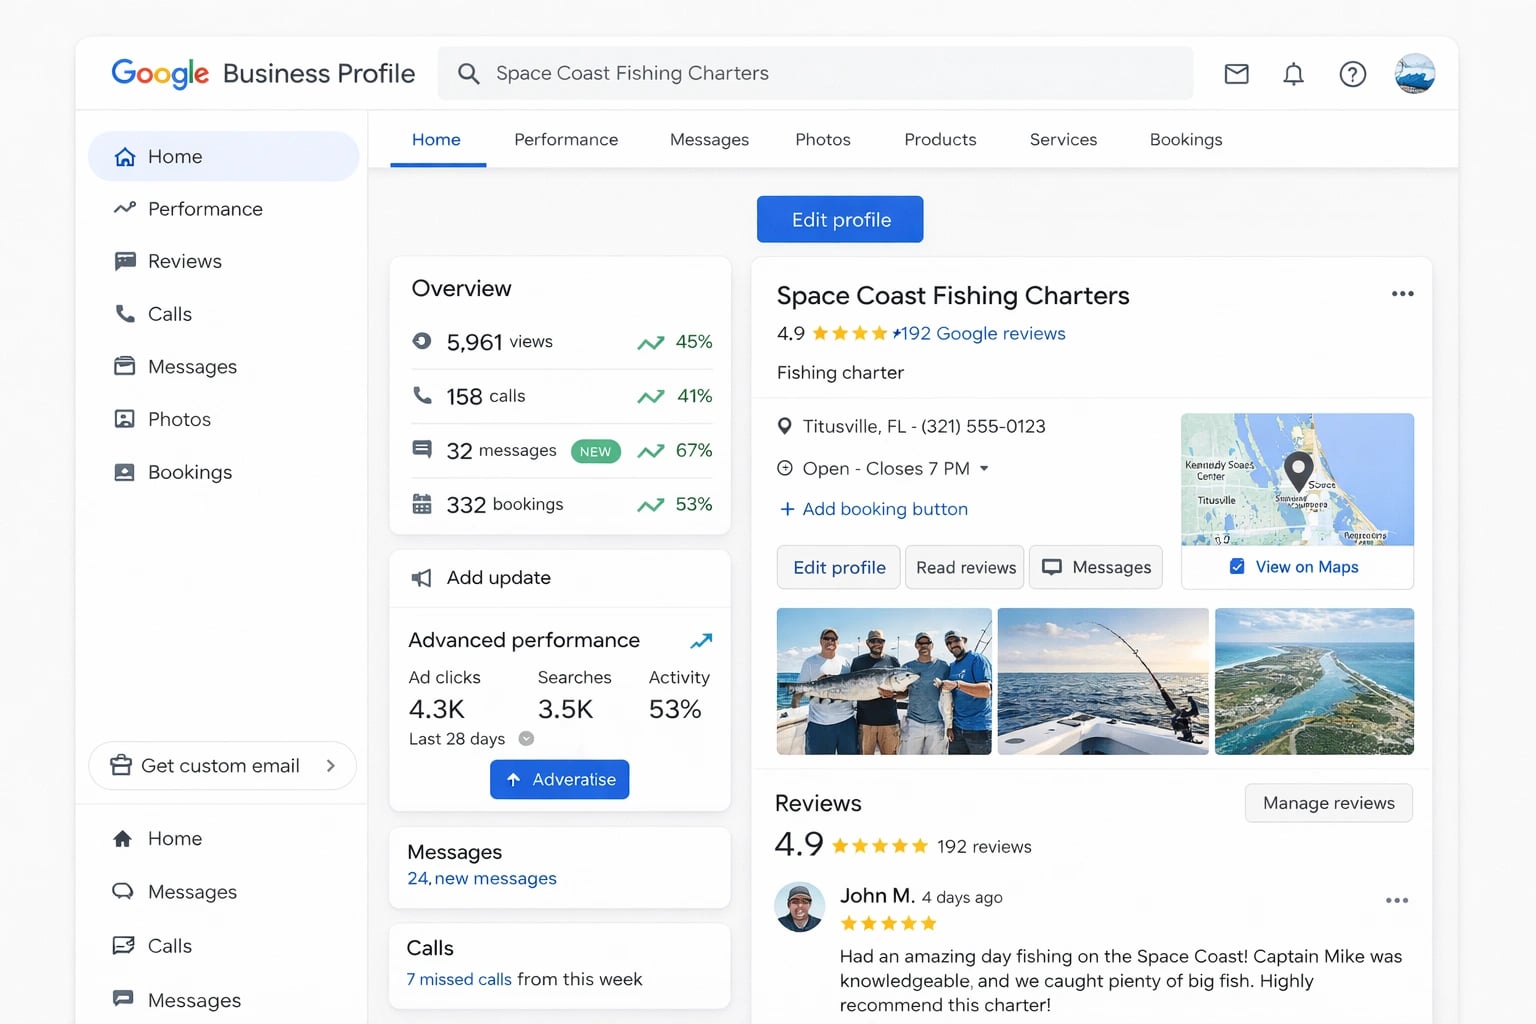Viewport: 1536px width, 1024px height.
Task: Click the Edit profile button
Action: [x=840, y=219]
